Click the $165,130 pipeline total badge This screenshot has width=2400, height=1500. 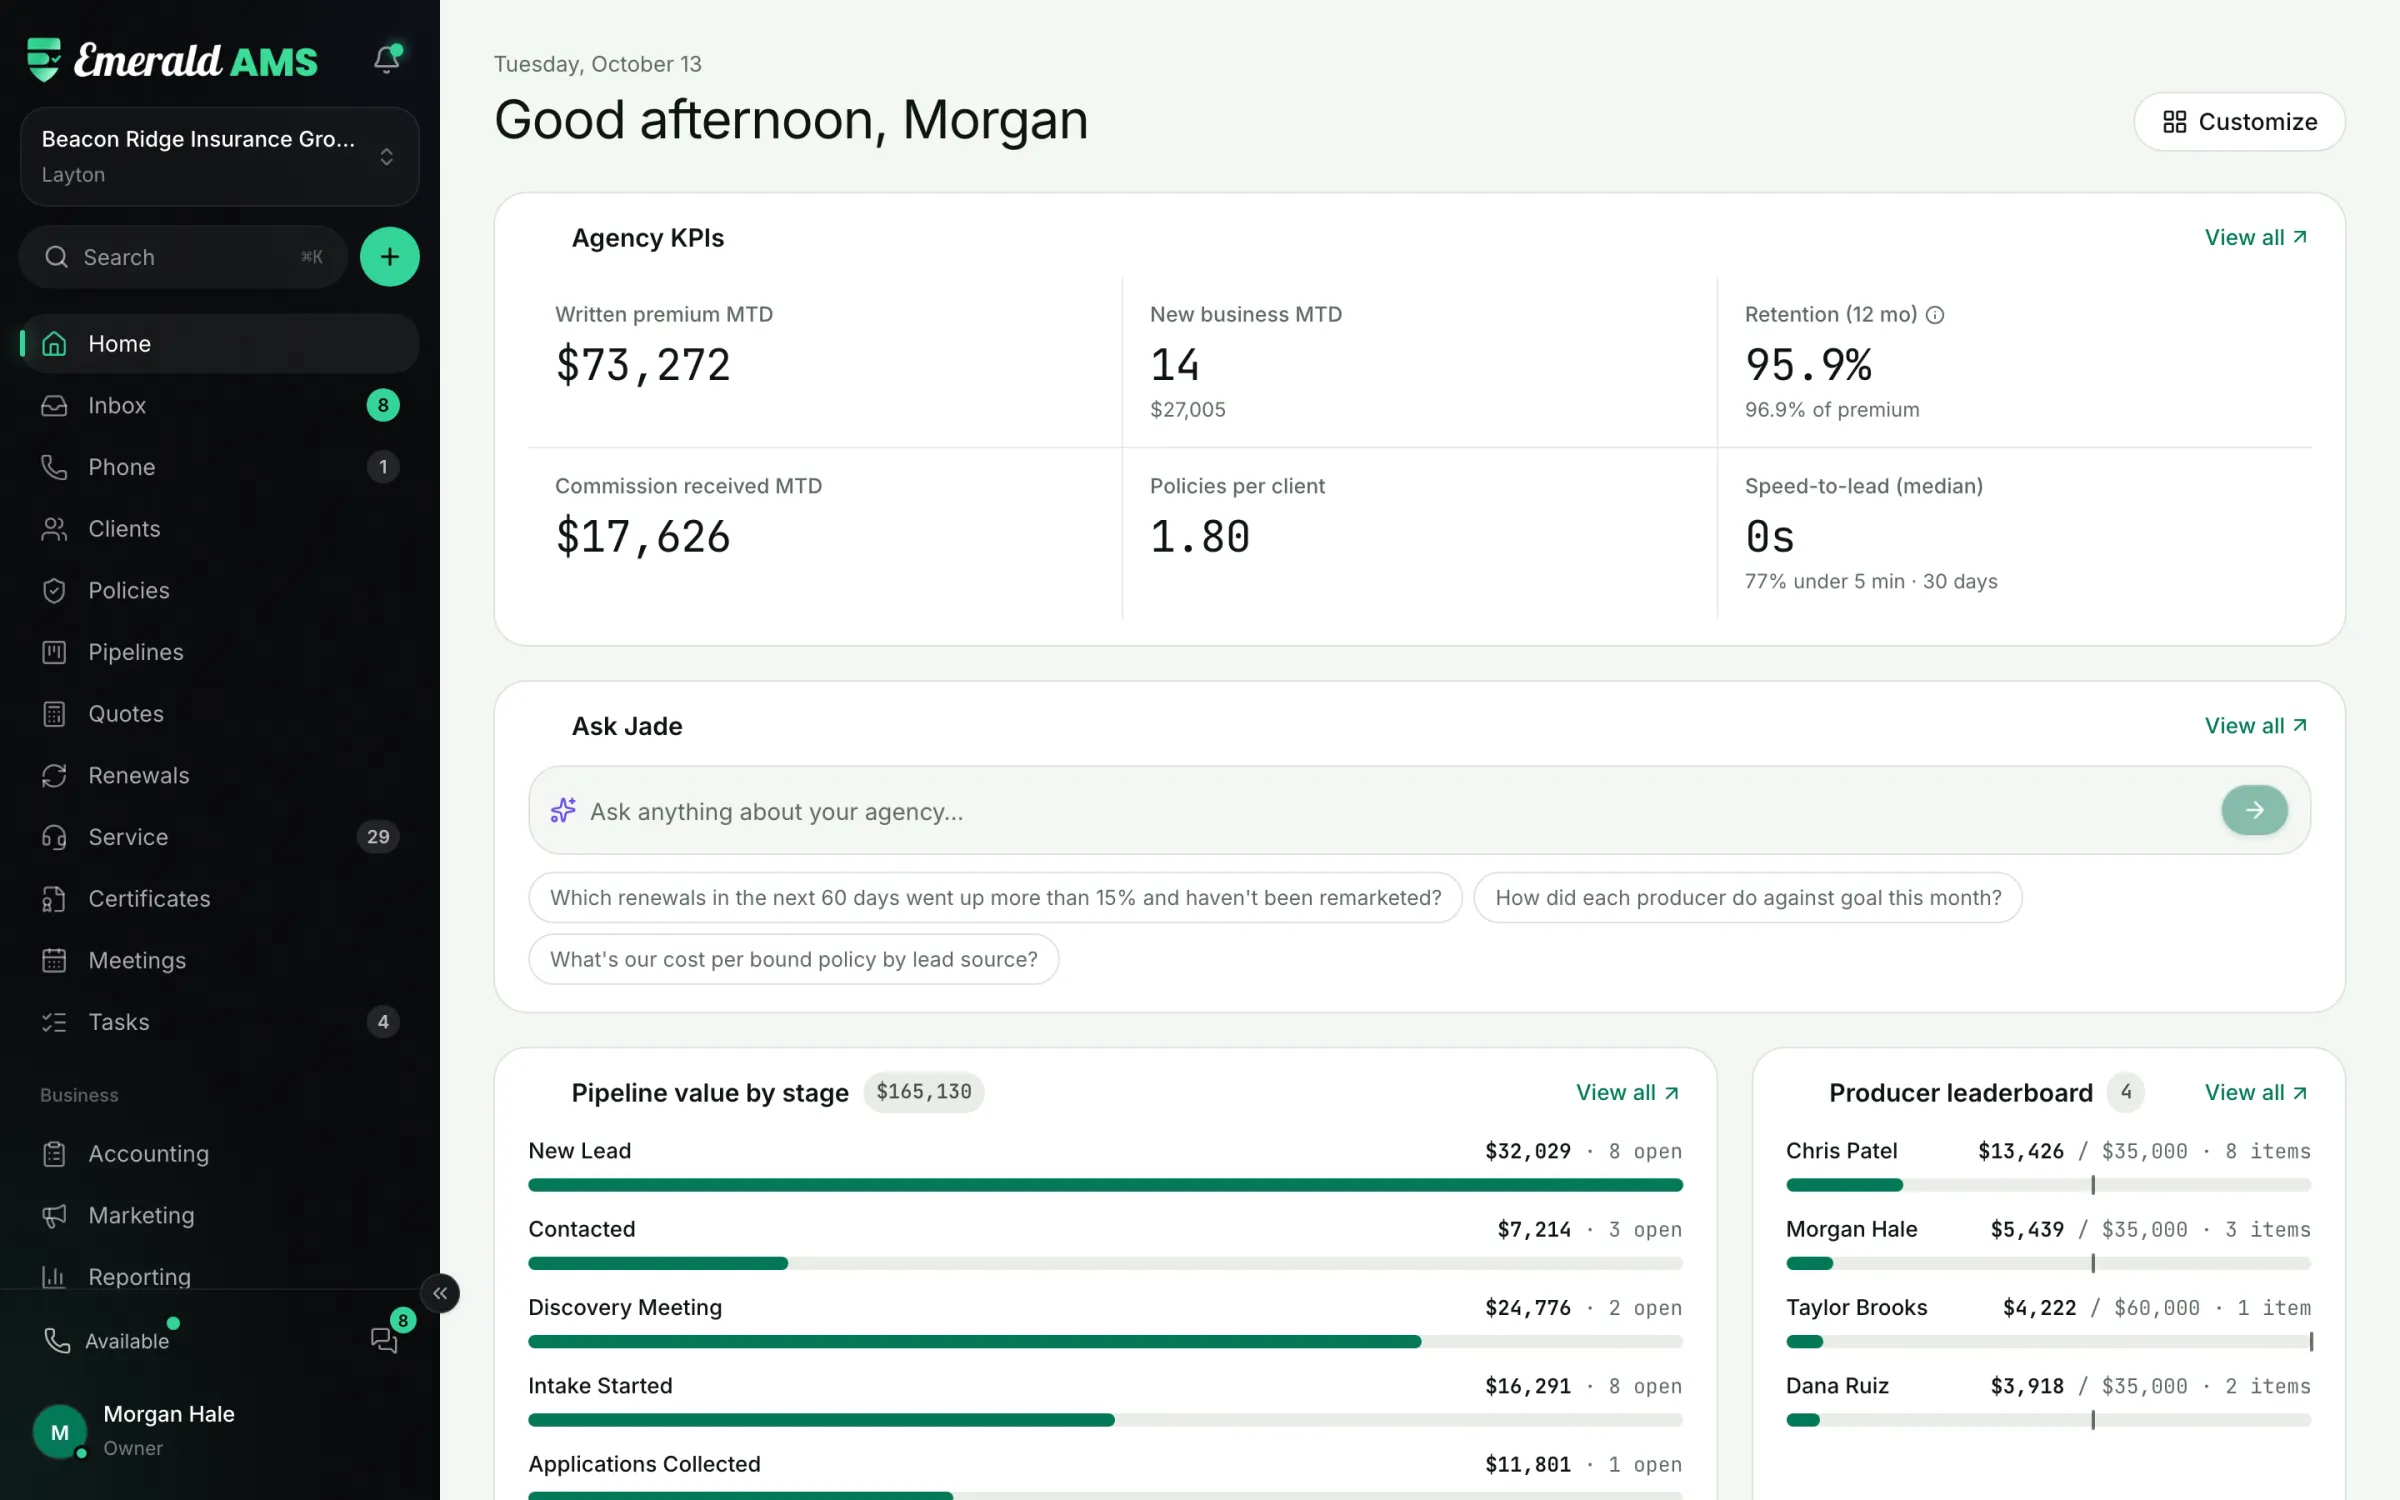click(x=924, y=1092)
